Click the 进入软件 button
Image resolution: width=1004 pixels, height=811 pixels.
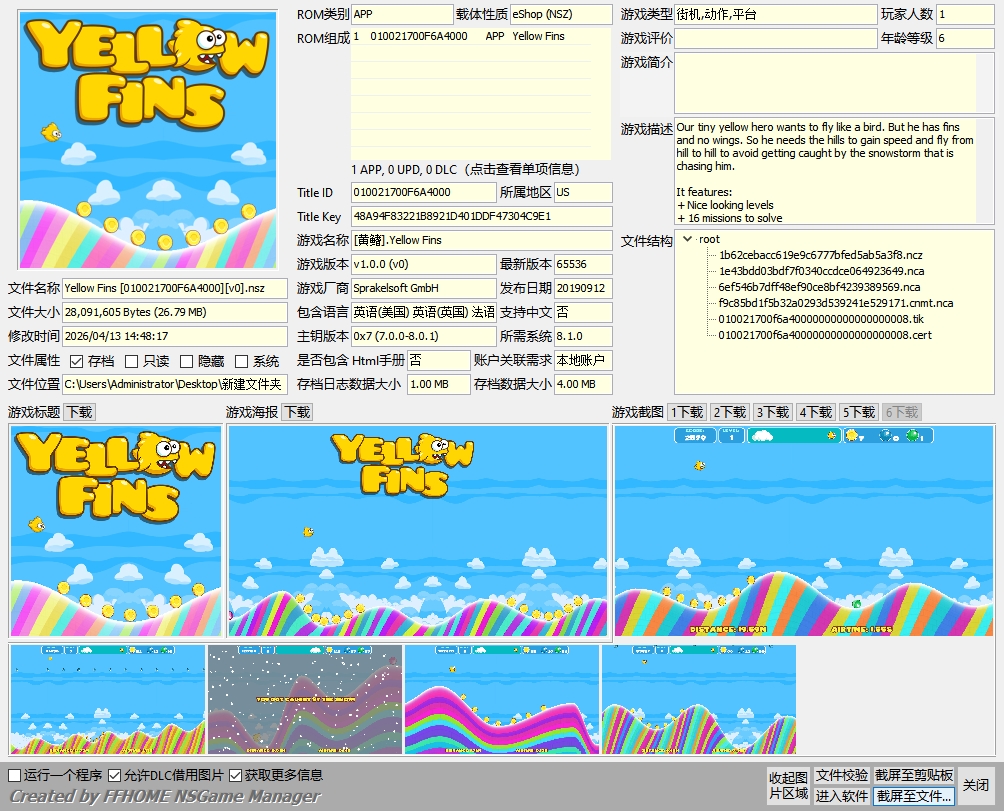841,796
